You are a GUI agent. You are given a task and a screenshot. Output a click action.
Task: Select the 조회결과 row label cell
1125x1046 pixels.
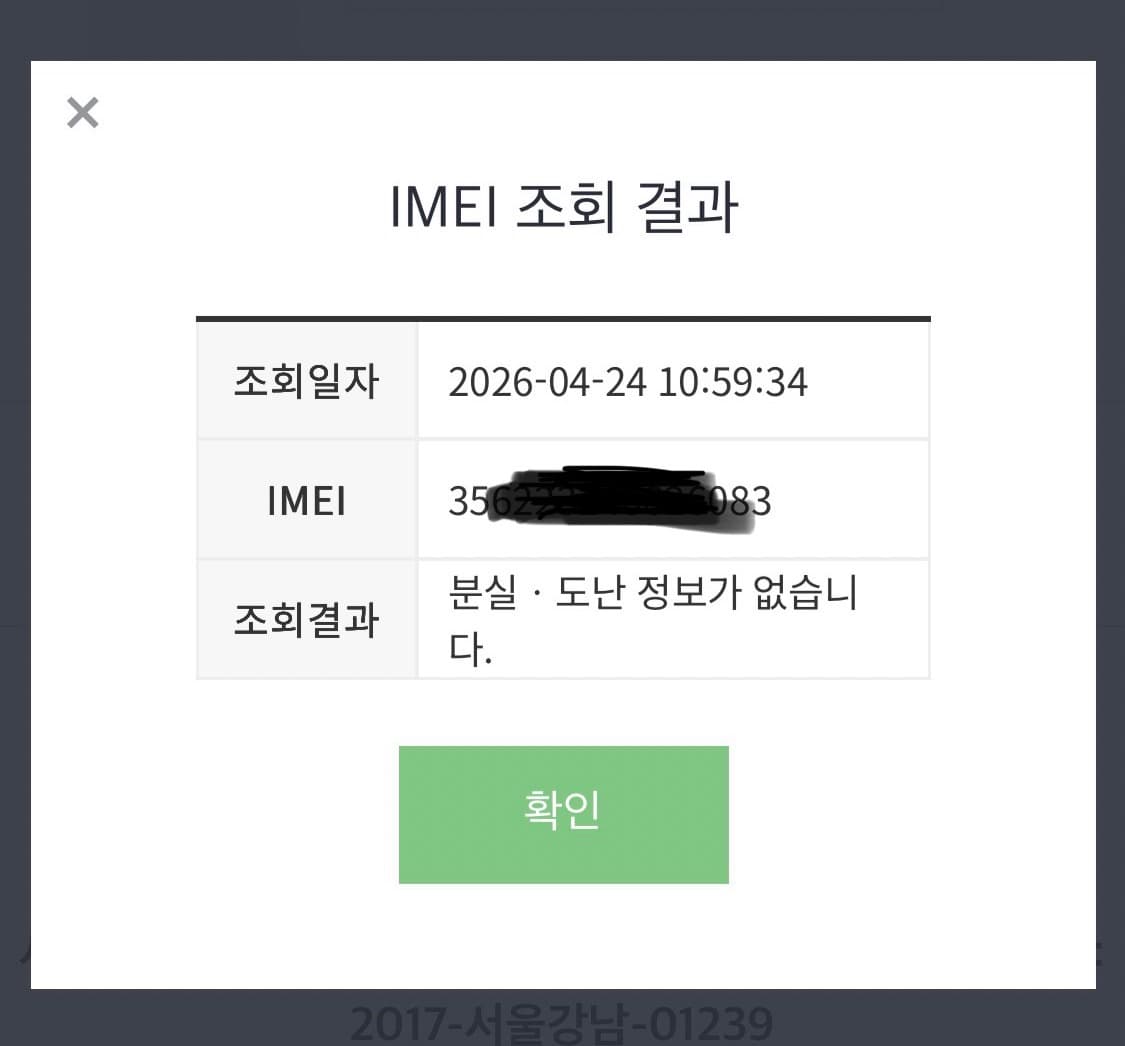click(x=305, y=618)
